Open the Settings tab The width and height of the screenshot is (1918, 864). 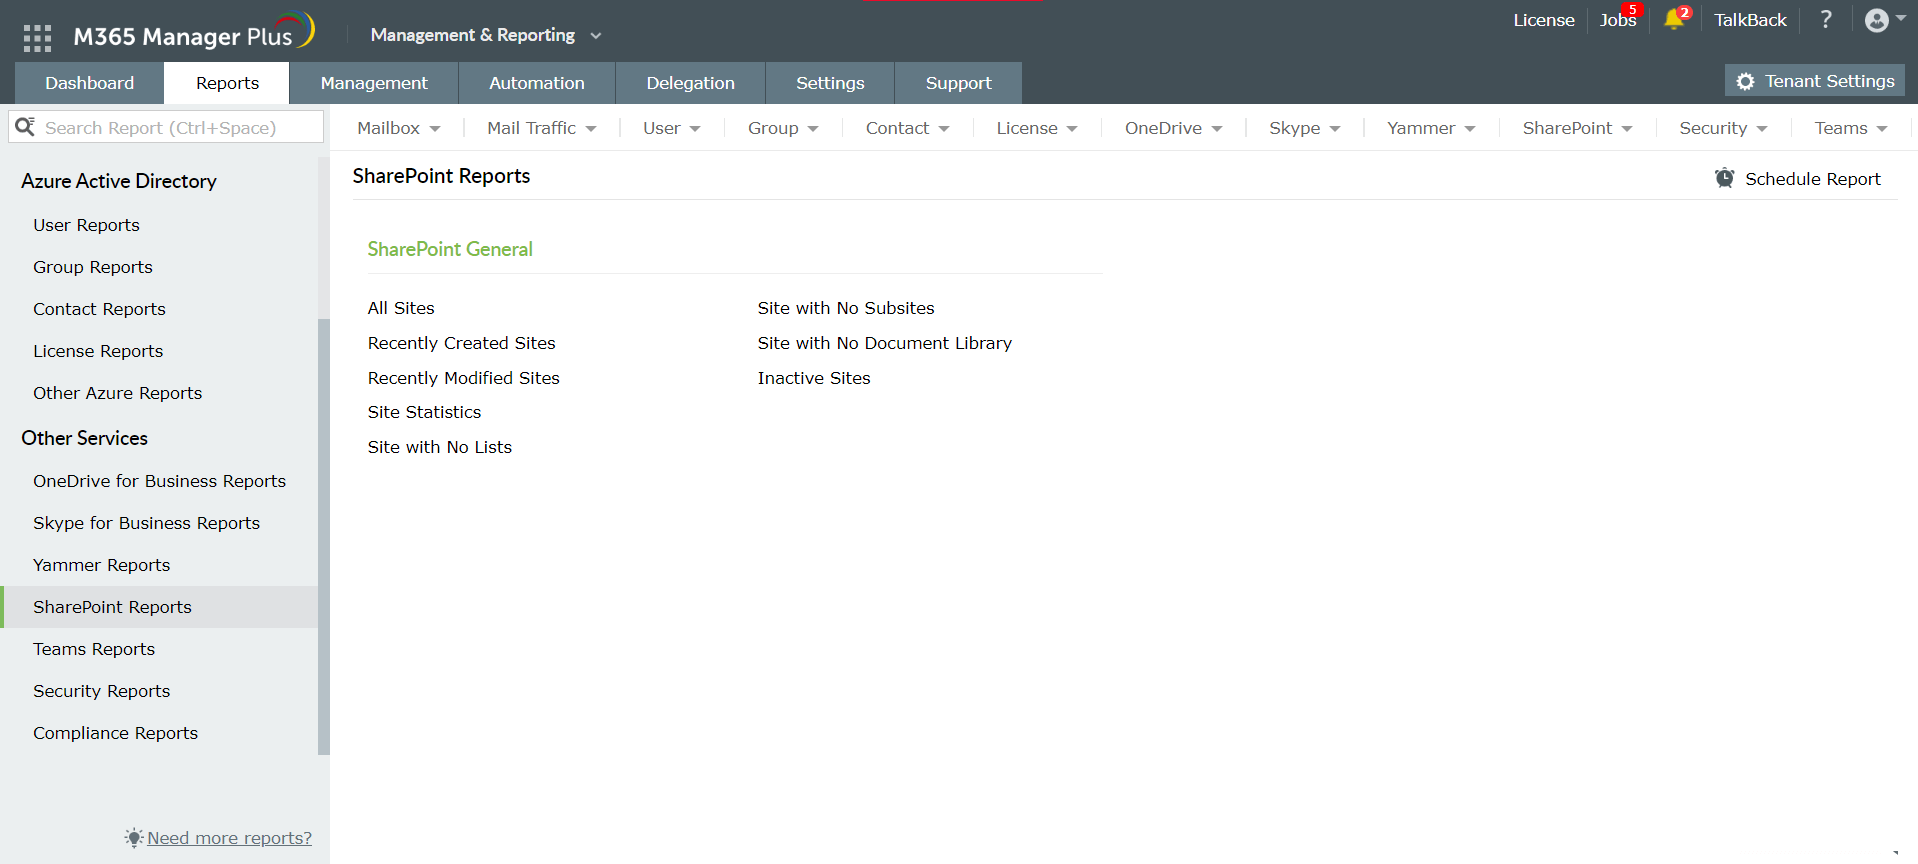coord(830,83)
